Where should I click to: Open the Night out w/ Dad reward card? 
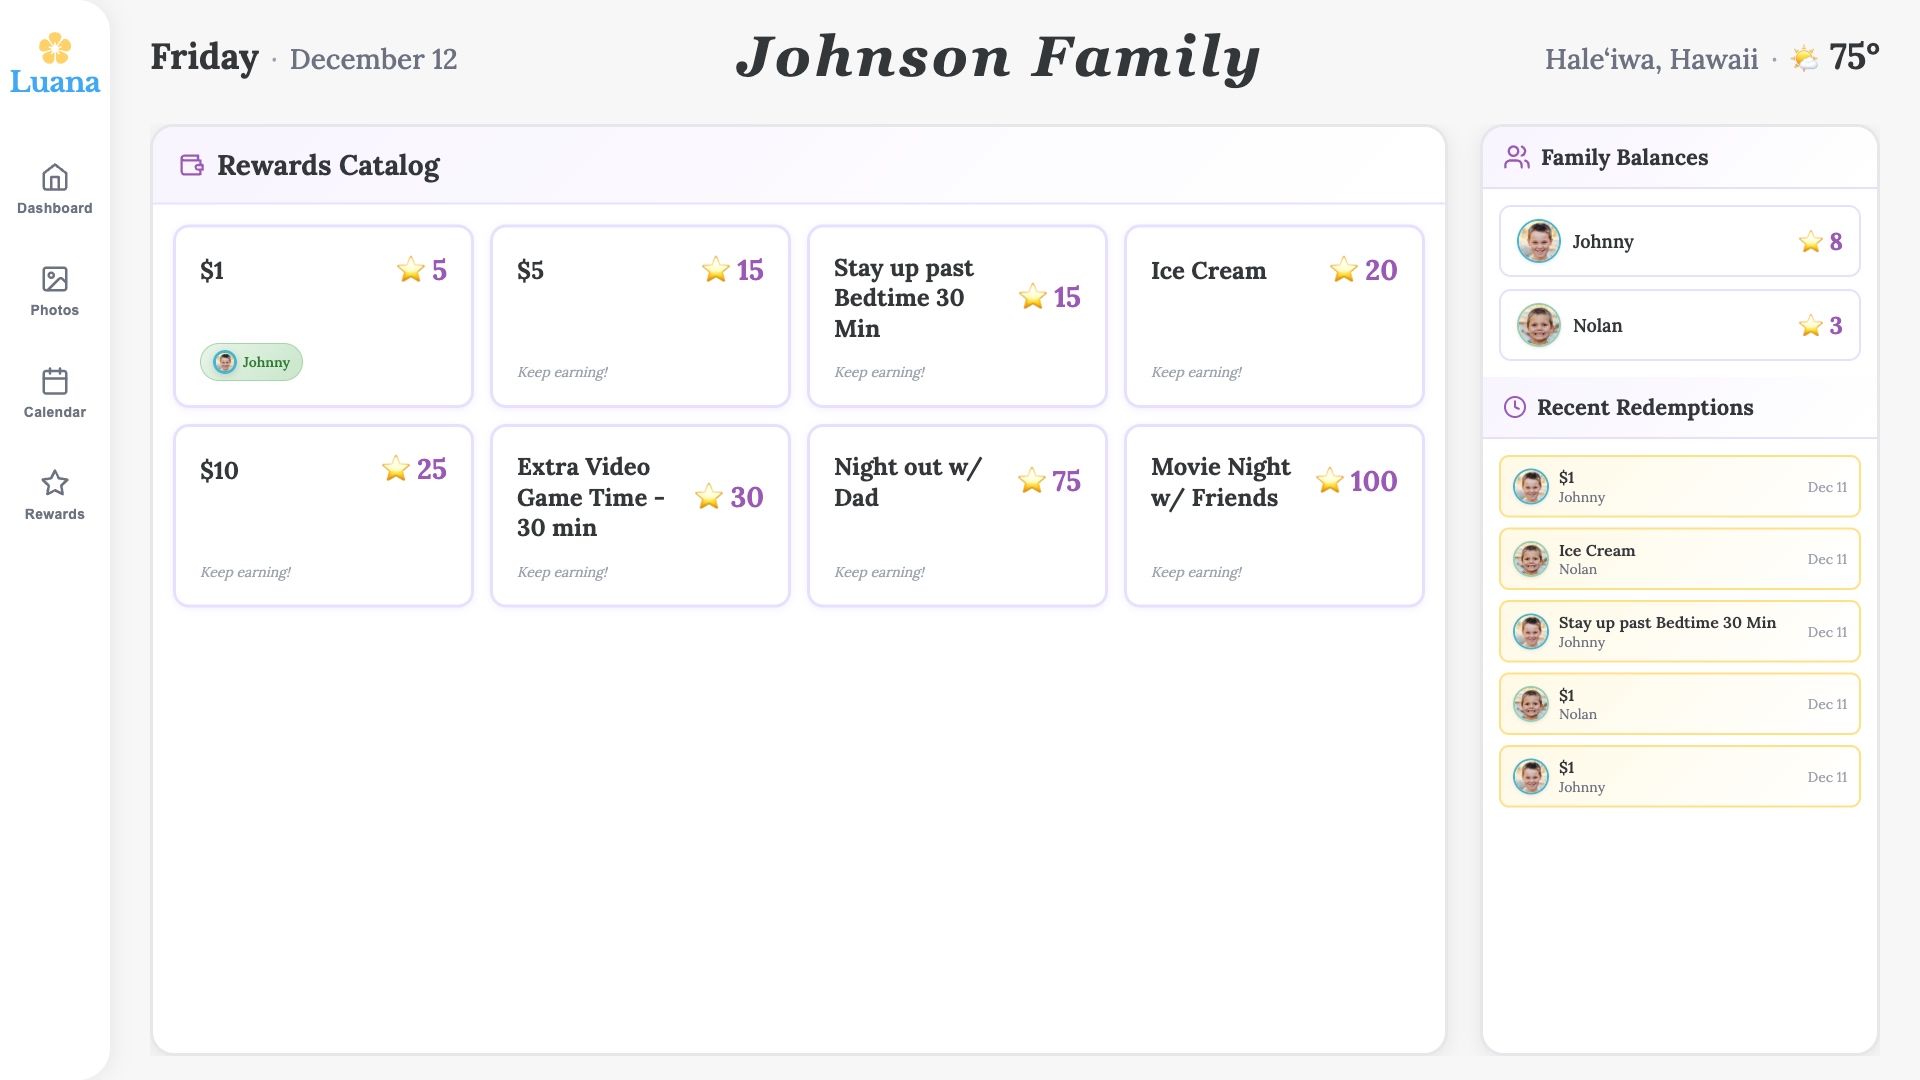(x=956, y=515)
